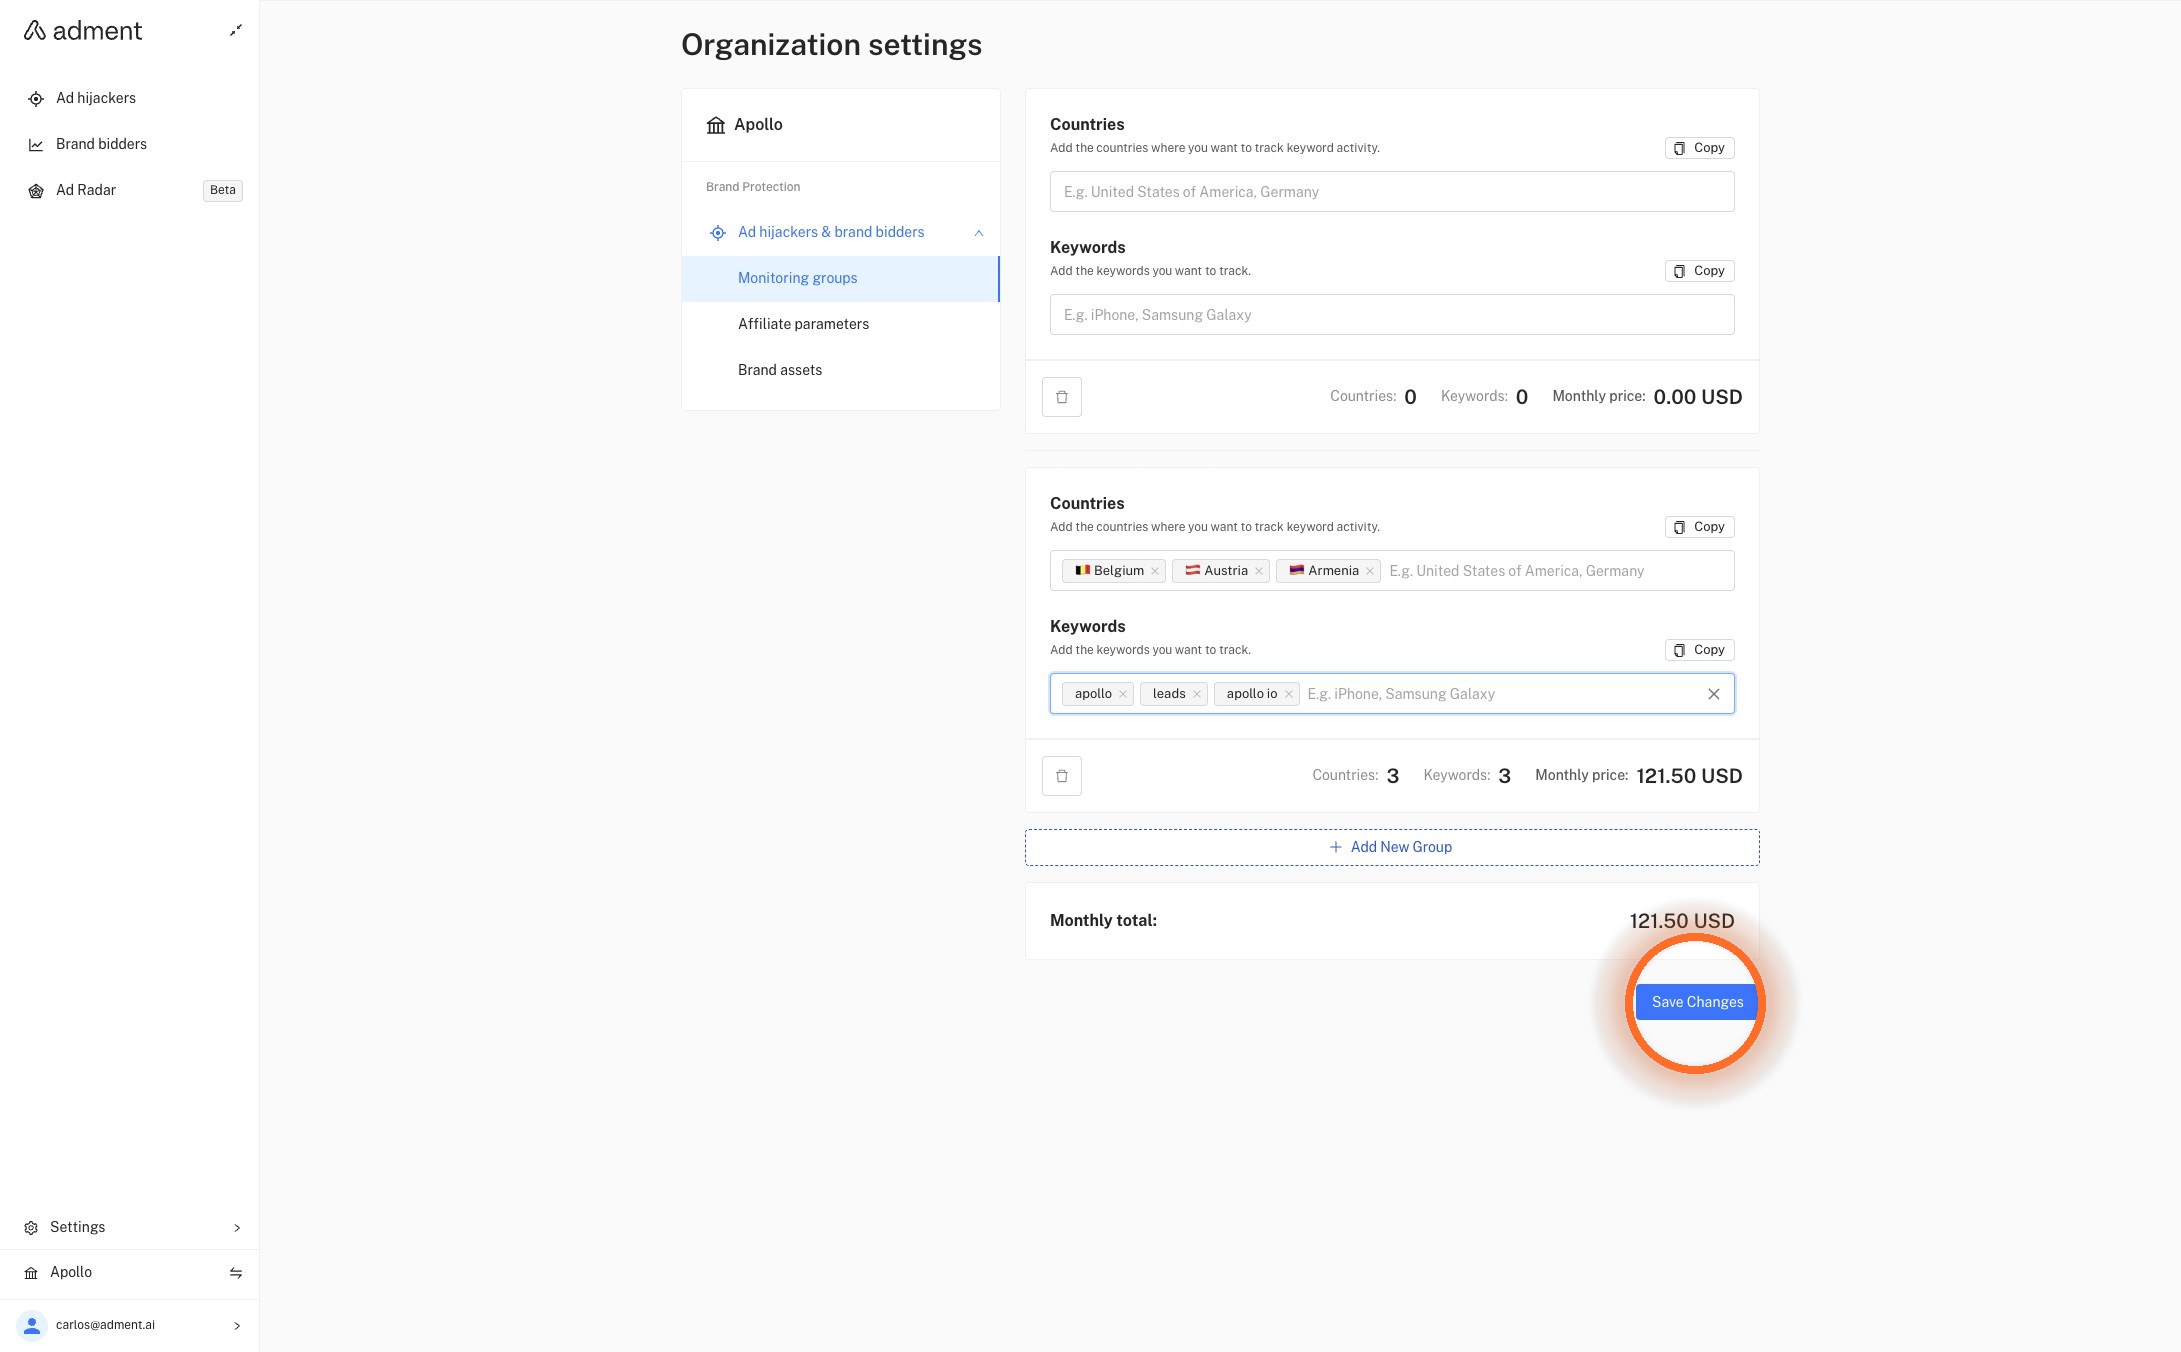Copy keywords of the second group

[1699, 650]
